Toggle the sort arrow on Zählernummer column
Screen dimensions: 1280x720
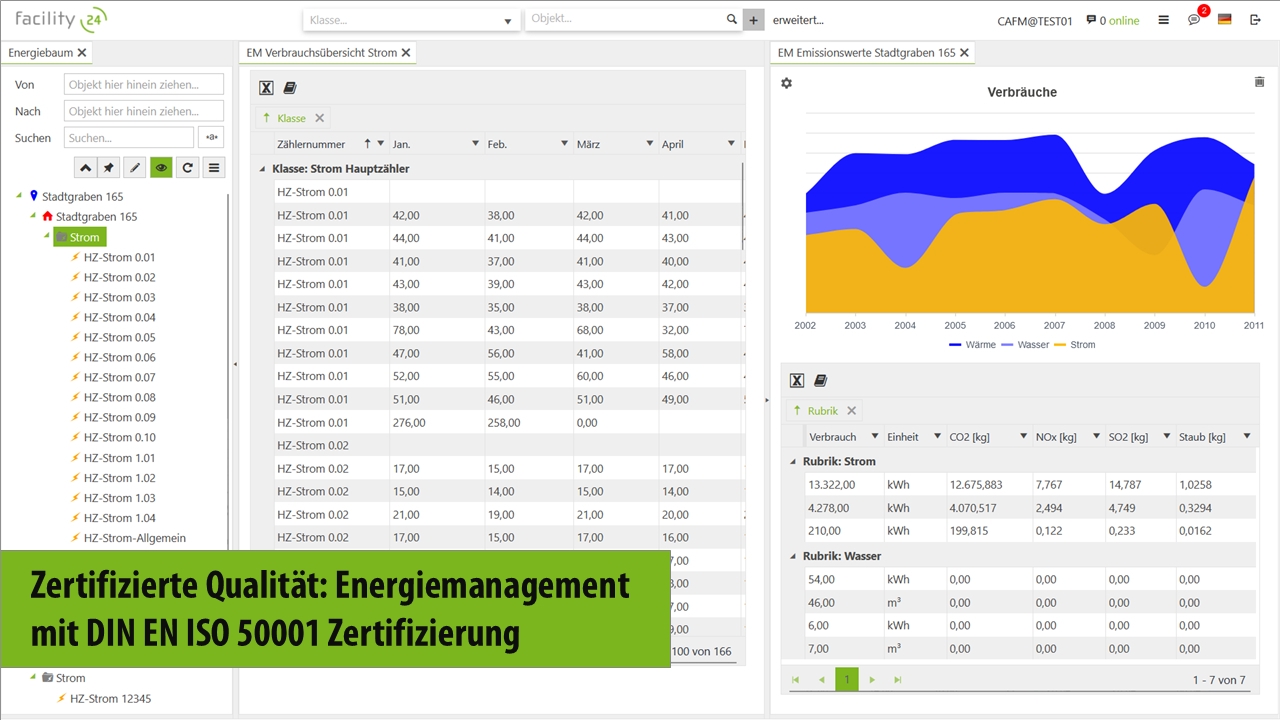(368, 144)
